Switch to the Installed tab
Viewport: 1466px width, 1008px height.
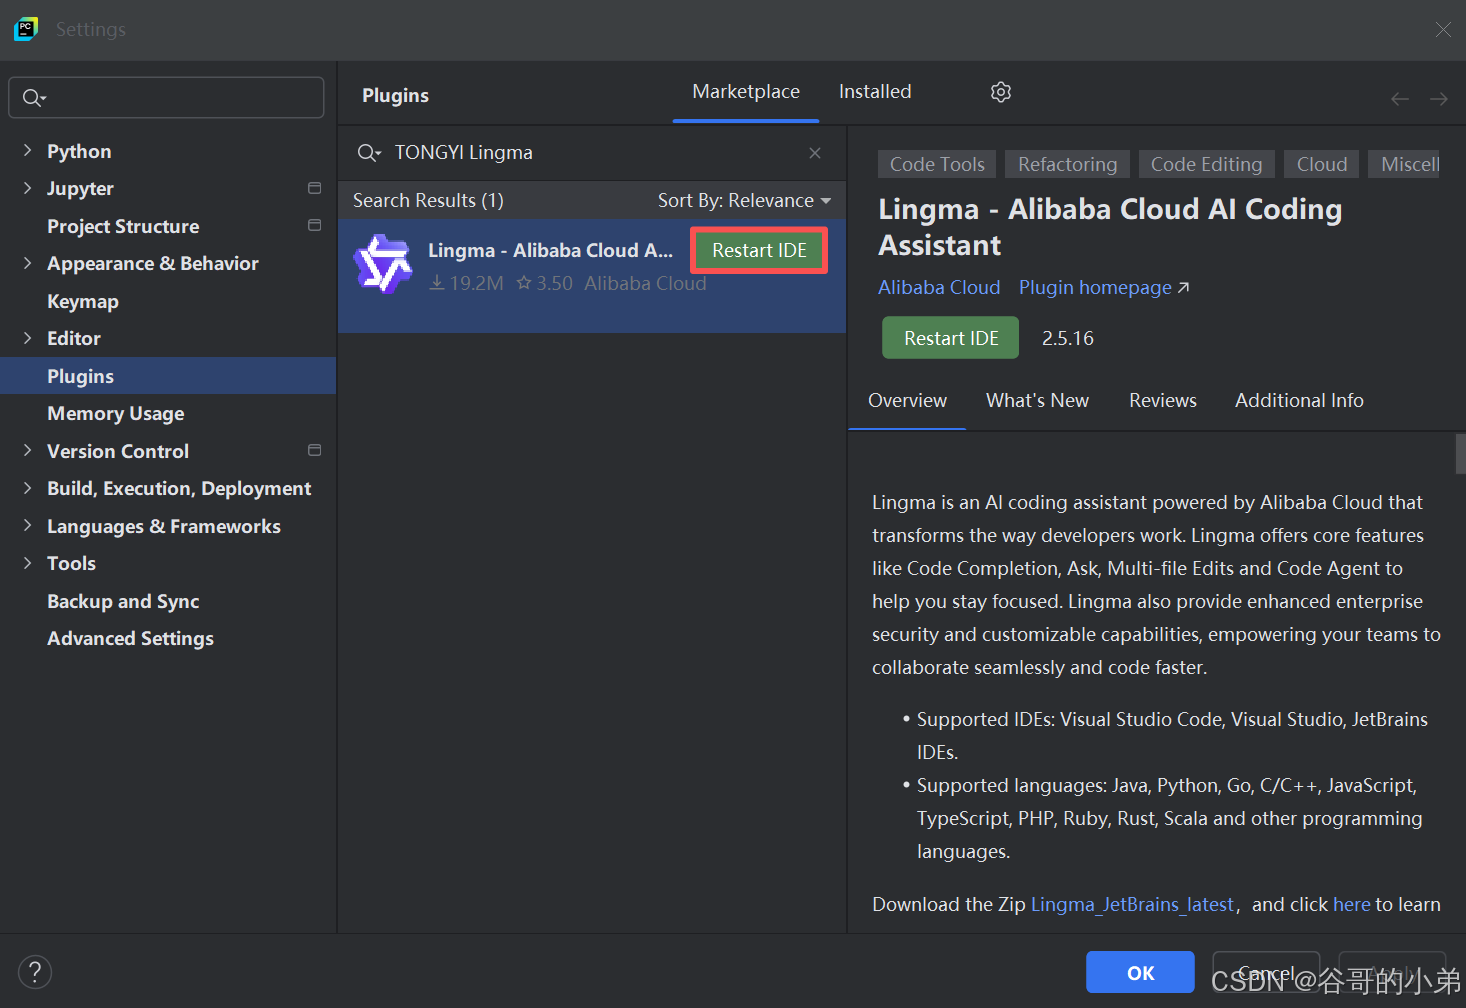pos(875,92)
